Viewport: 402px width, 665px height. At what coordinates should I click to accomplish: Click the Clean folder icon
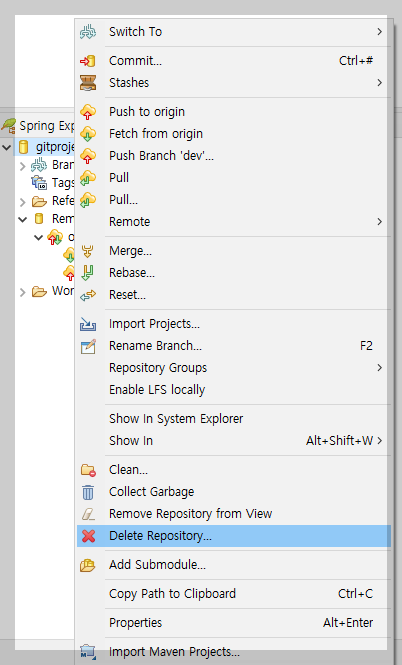click(x=88, y=470)
